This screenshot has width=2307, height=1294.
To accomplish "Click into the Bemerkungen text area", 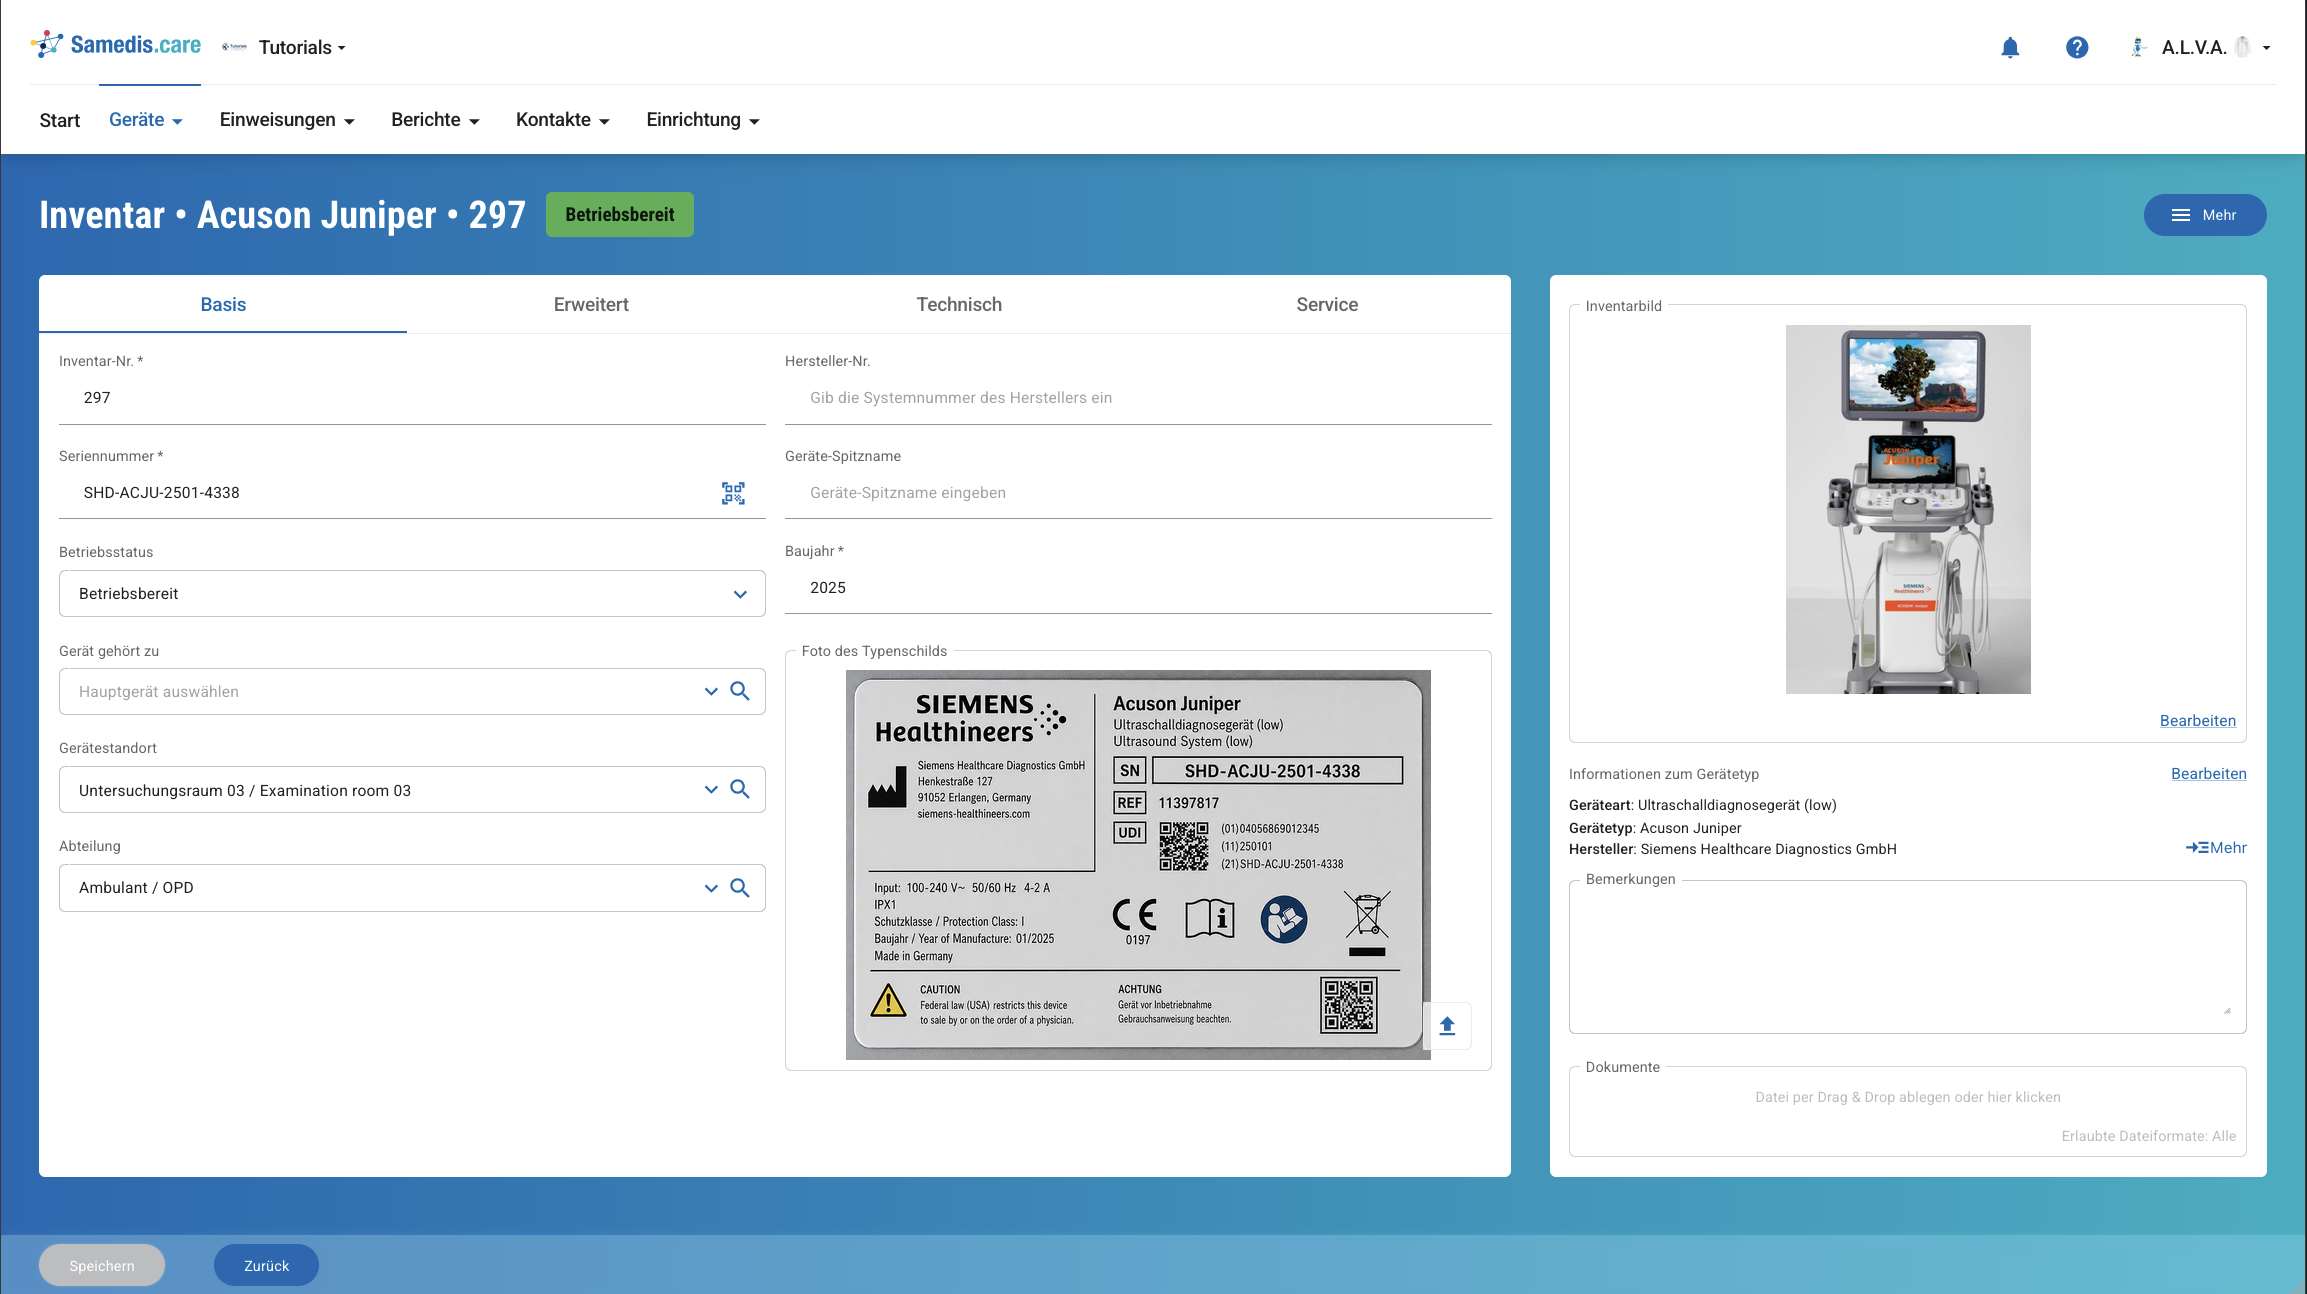I will pos(1907,957).
